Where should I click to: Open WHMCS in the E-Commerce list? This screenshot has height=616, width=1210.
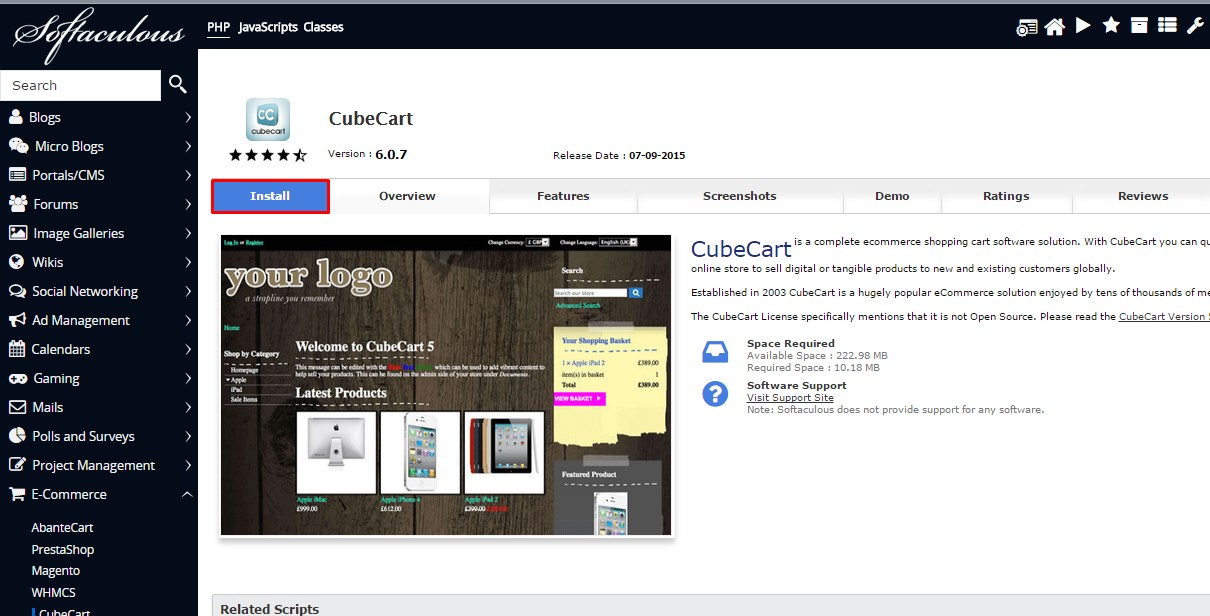(x=53, y=593)
